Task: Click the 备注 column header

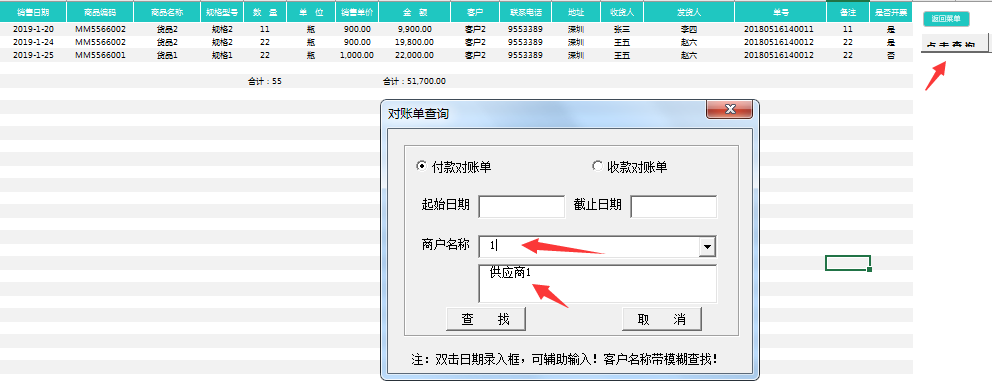Action: [848, 12]
